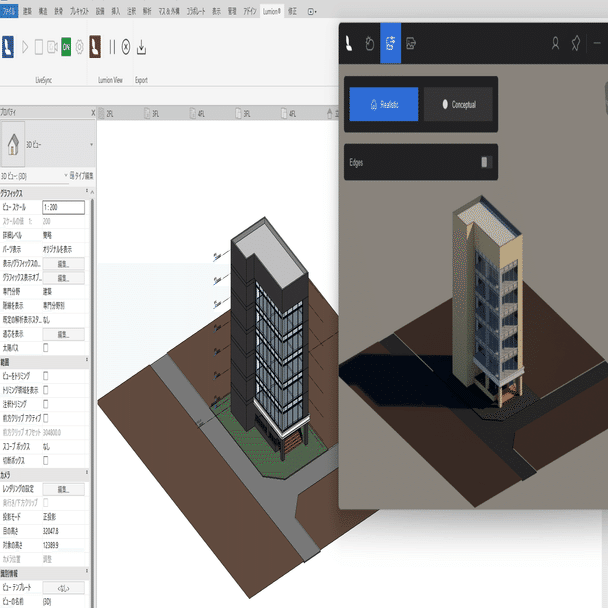
Task: Open the 建築 (Architecture) ribbon tab
Action: [27, 12]
